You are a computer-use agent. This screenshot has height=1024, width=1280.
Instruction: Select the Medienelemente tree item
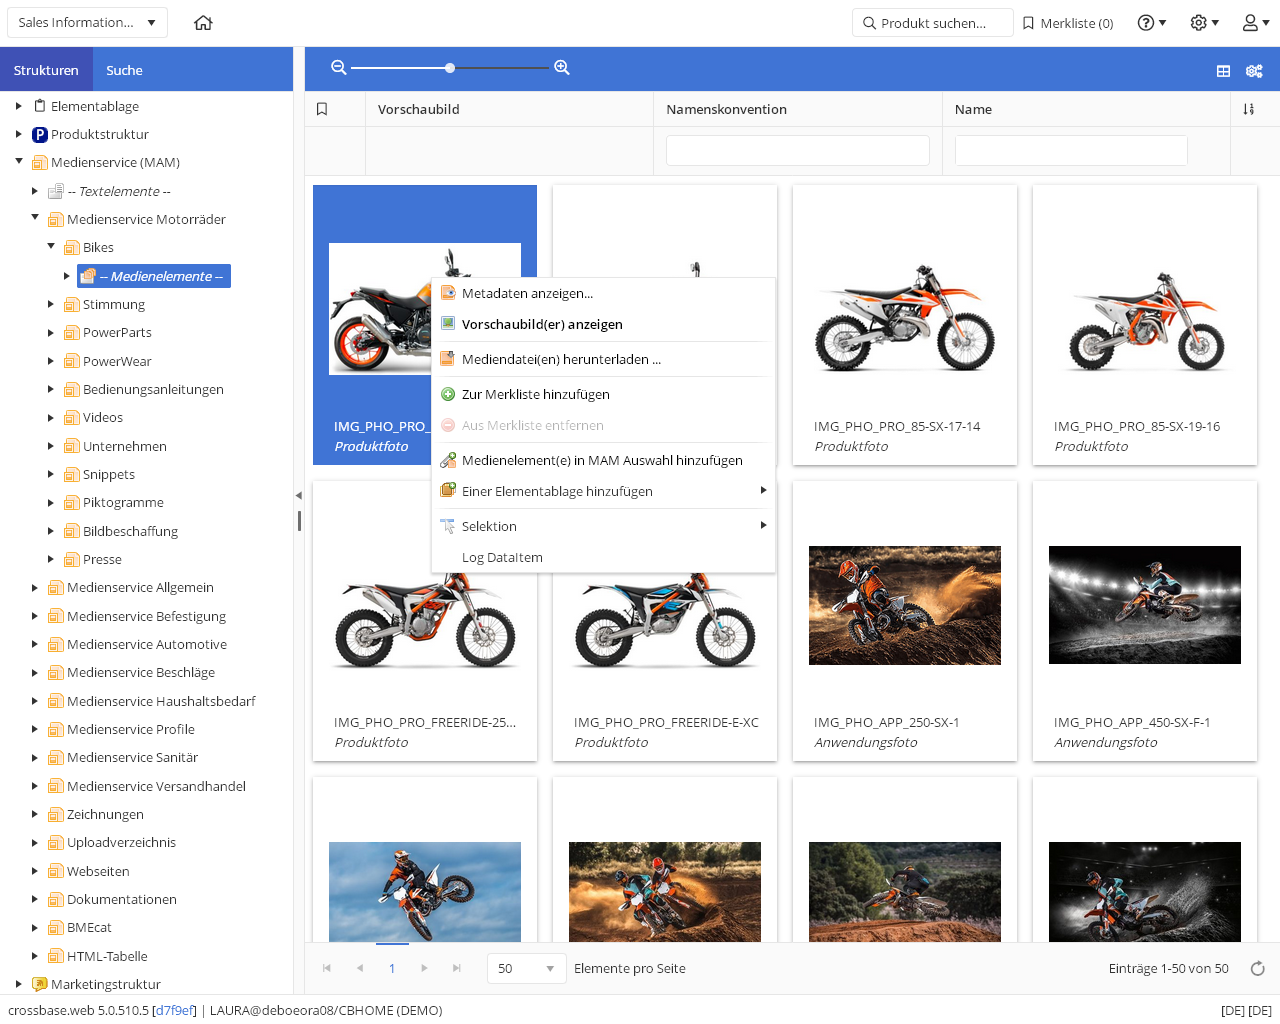pos(154,276)
